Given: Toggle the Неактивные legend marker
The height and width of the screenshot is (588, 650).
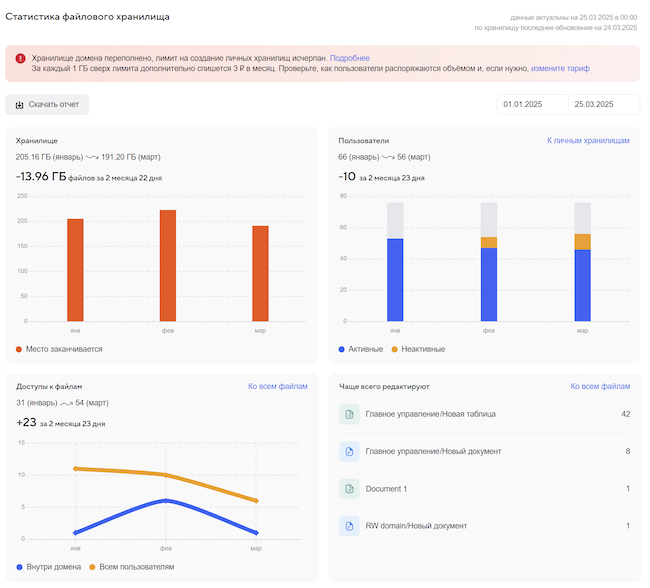Looking at the screenshot, I should [394, 349].
